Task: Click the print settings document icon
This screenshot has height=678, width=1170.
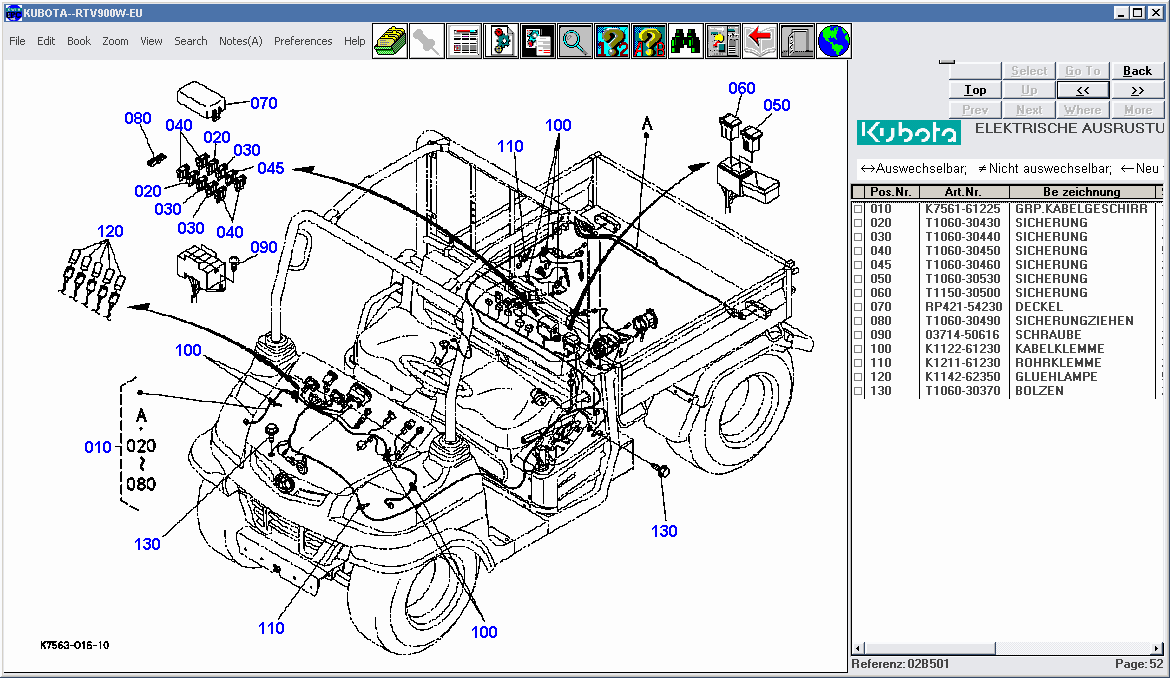Action: [538, 41]
